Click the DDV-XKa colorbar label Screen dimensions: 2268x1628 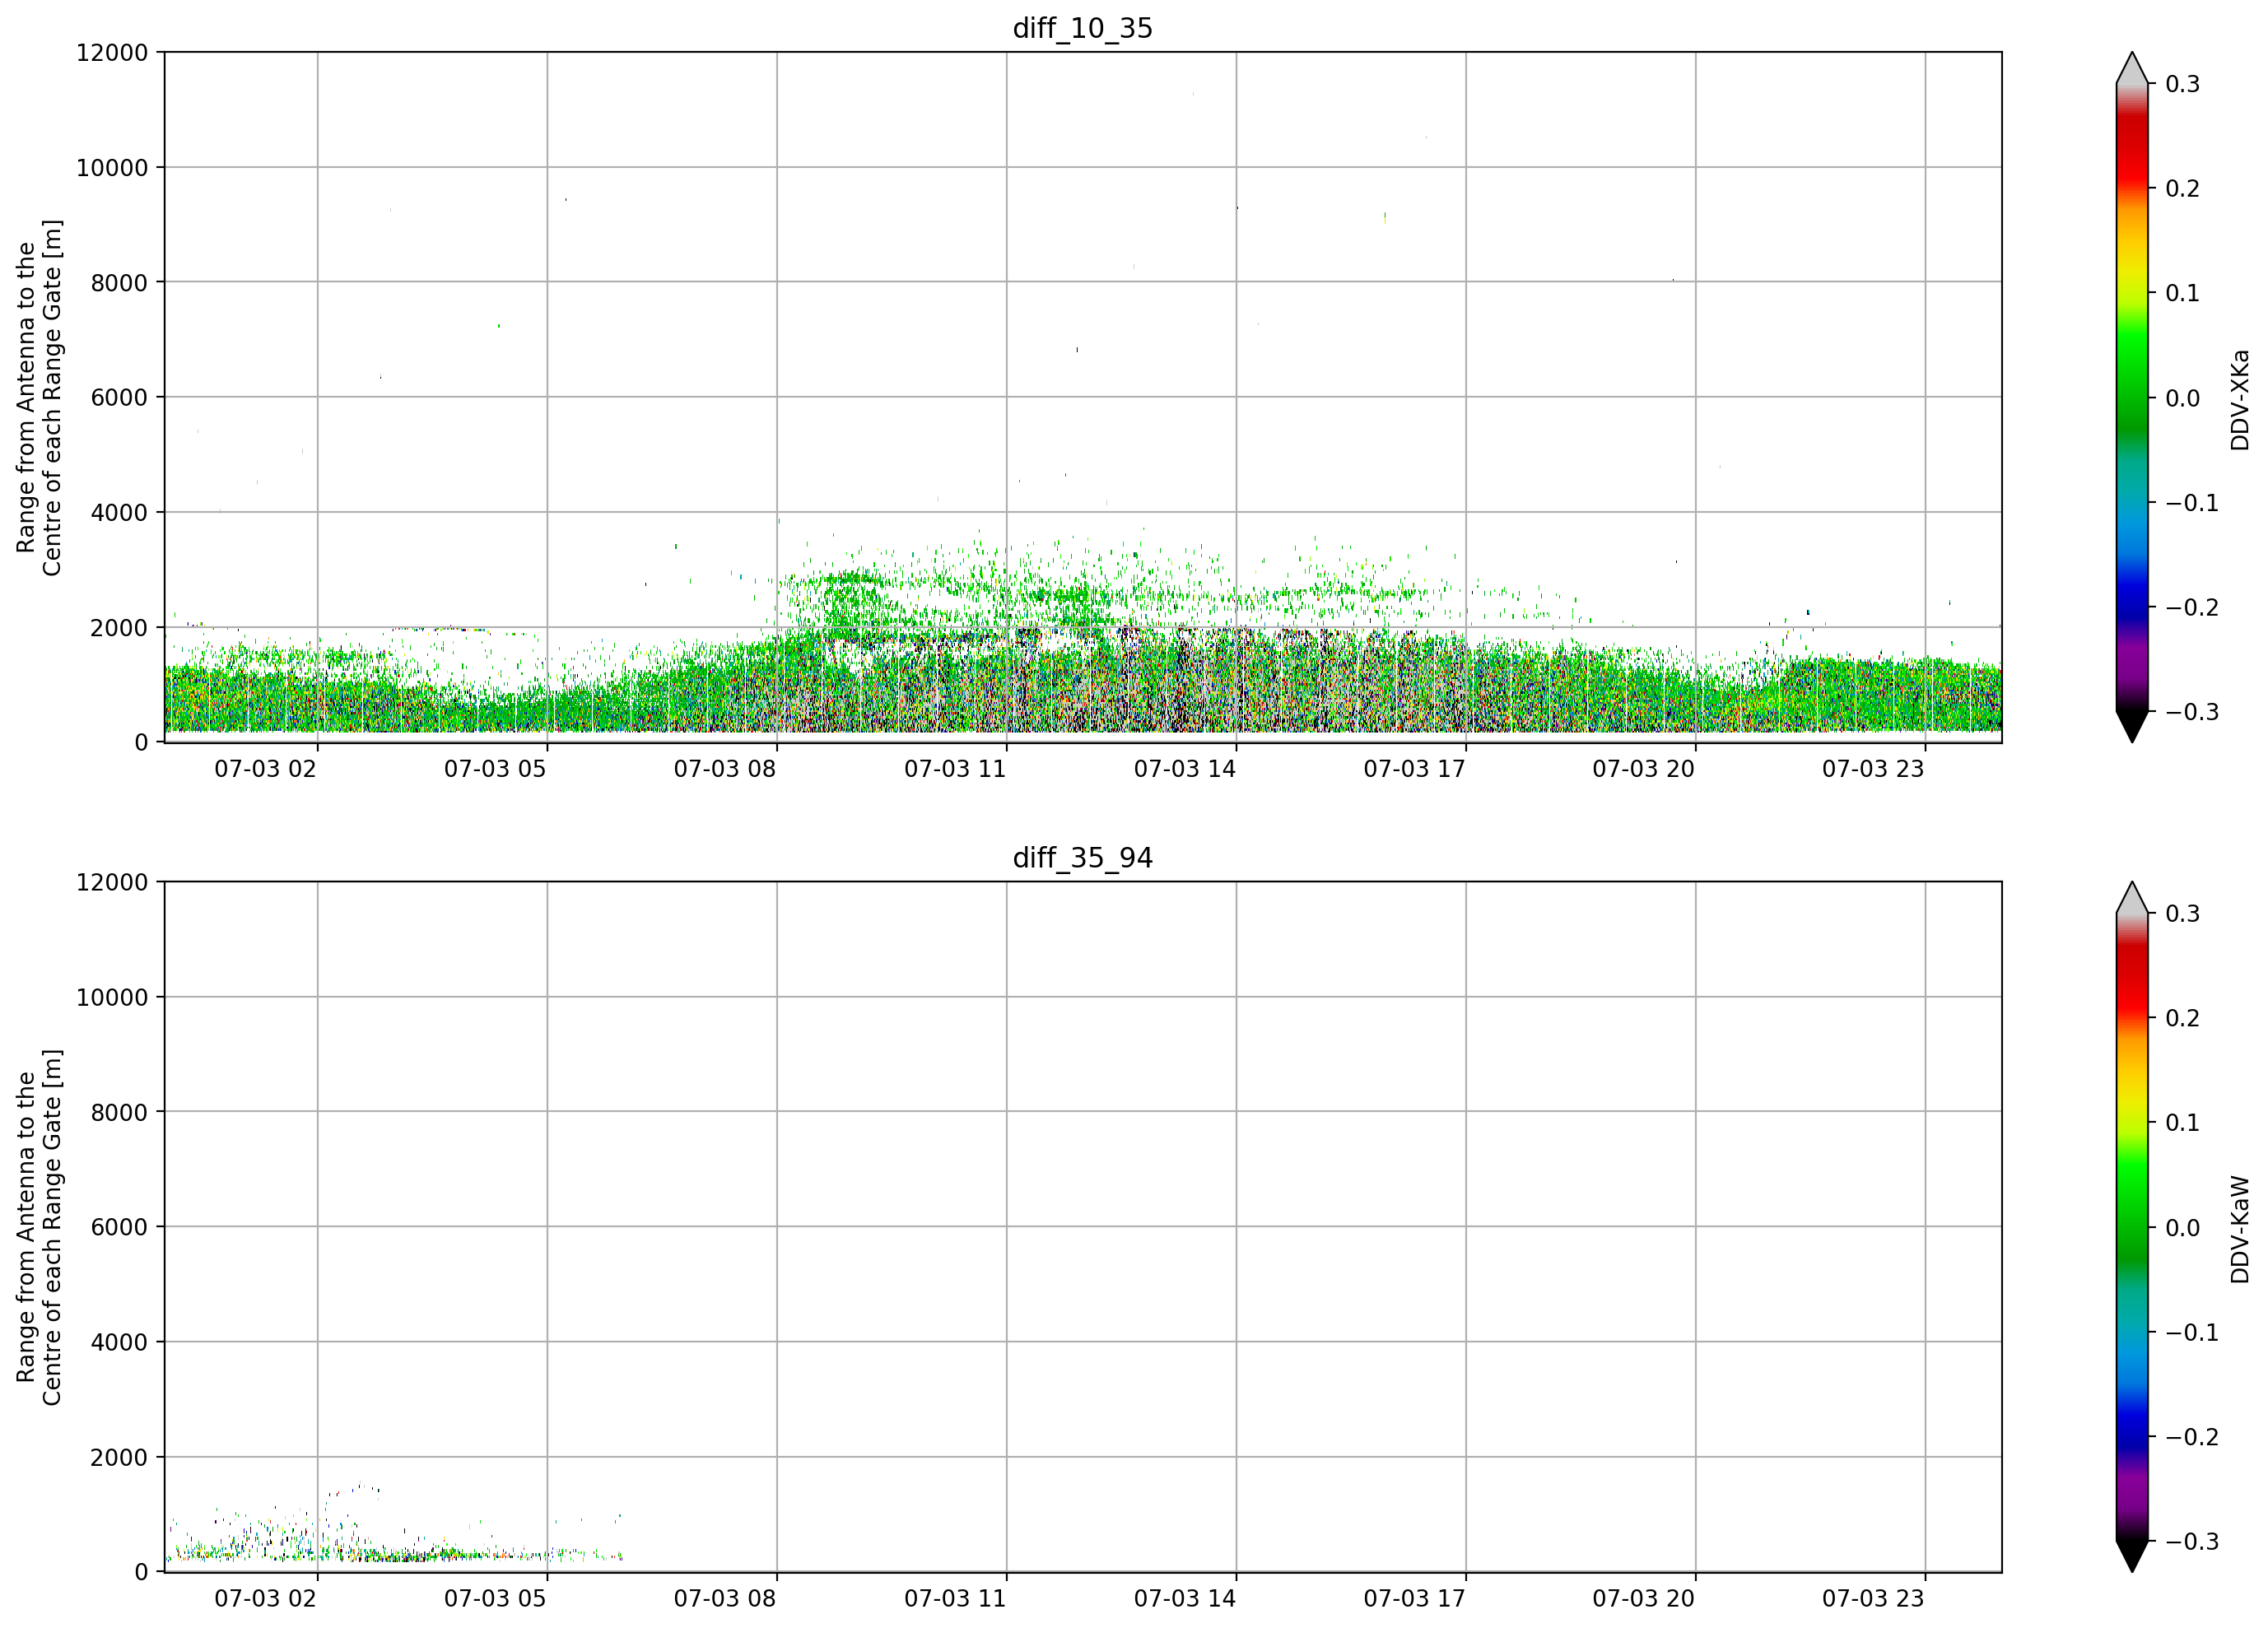coord(2239,399)
